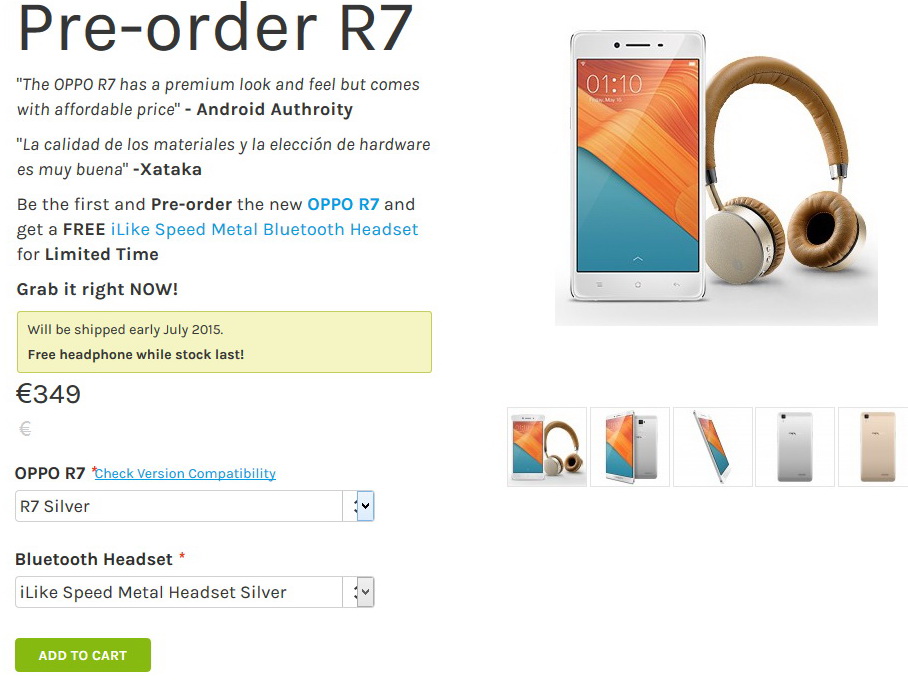The image size is (908, 681).
Task: Select the silver back-view phone thumbnail
Action: click(x=795, y=447)
